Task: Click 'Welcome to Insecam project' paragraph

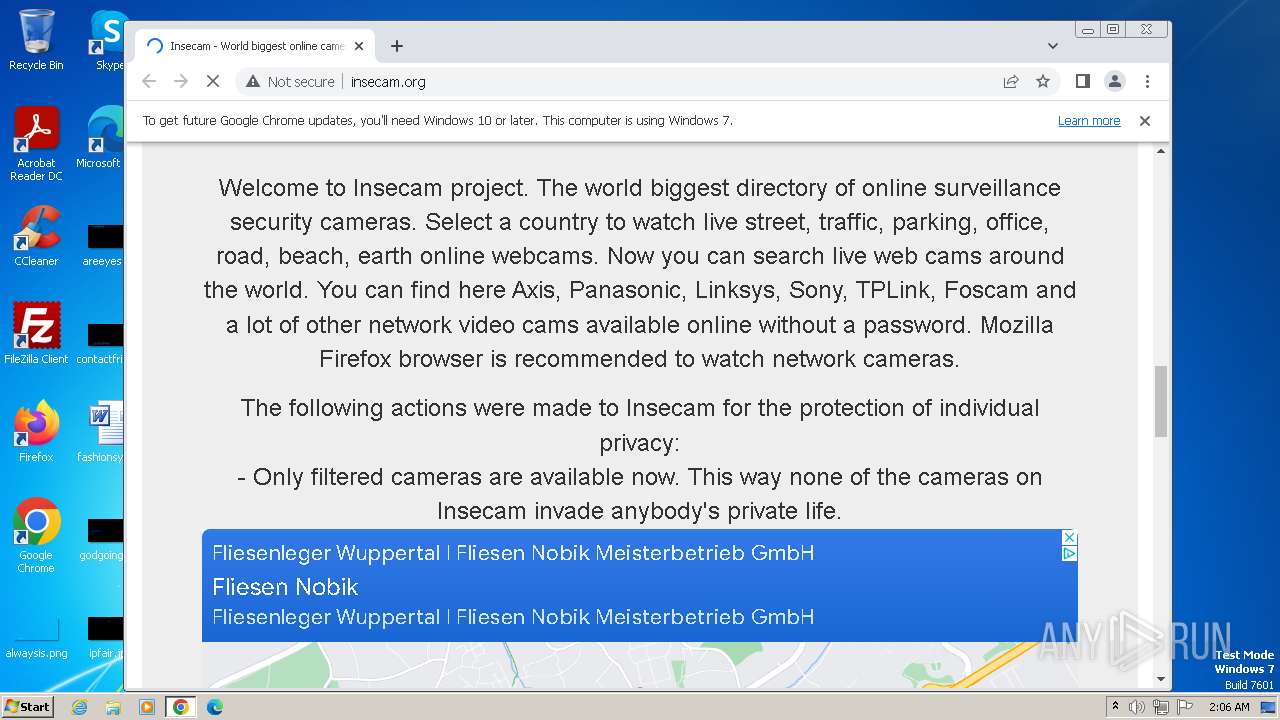Action: click(640, 273)
